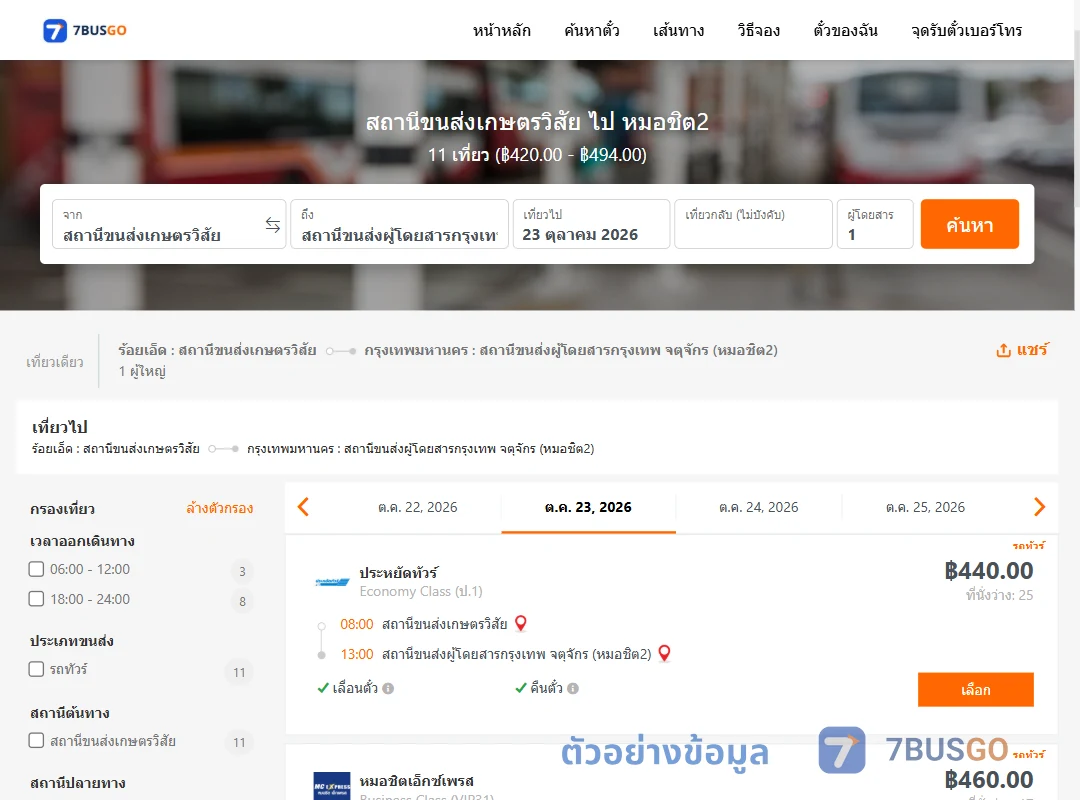The width and height of the screenshot is (1080, 800).
Task: Click ประหยัดทัวร์ operator logo
Action: [x=332, y=582]
